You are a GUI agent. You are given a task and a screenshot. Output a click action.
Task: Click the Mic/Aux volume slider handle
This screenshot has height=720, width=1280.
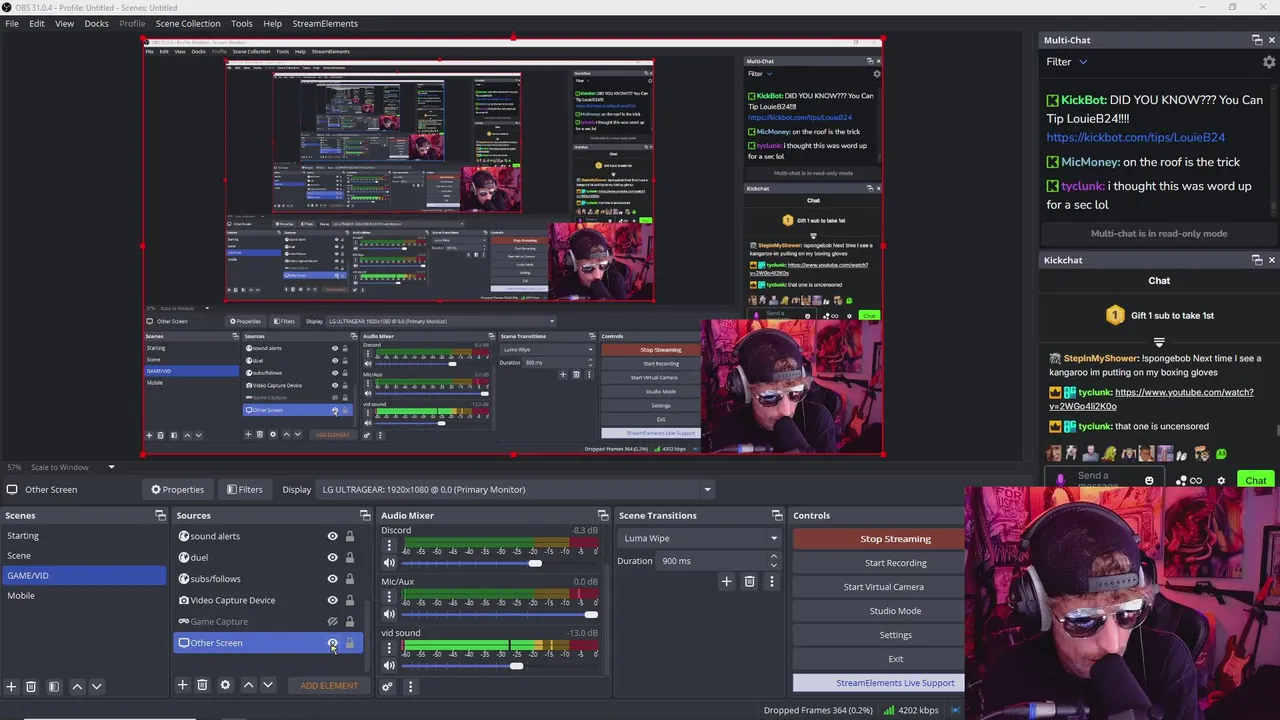pos(591,614)
